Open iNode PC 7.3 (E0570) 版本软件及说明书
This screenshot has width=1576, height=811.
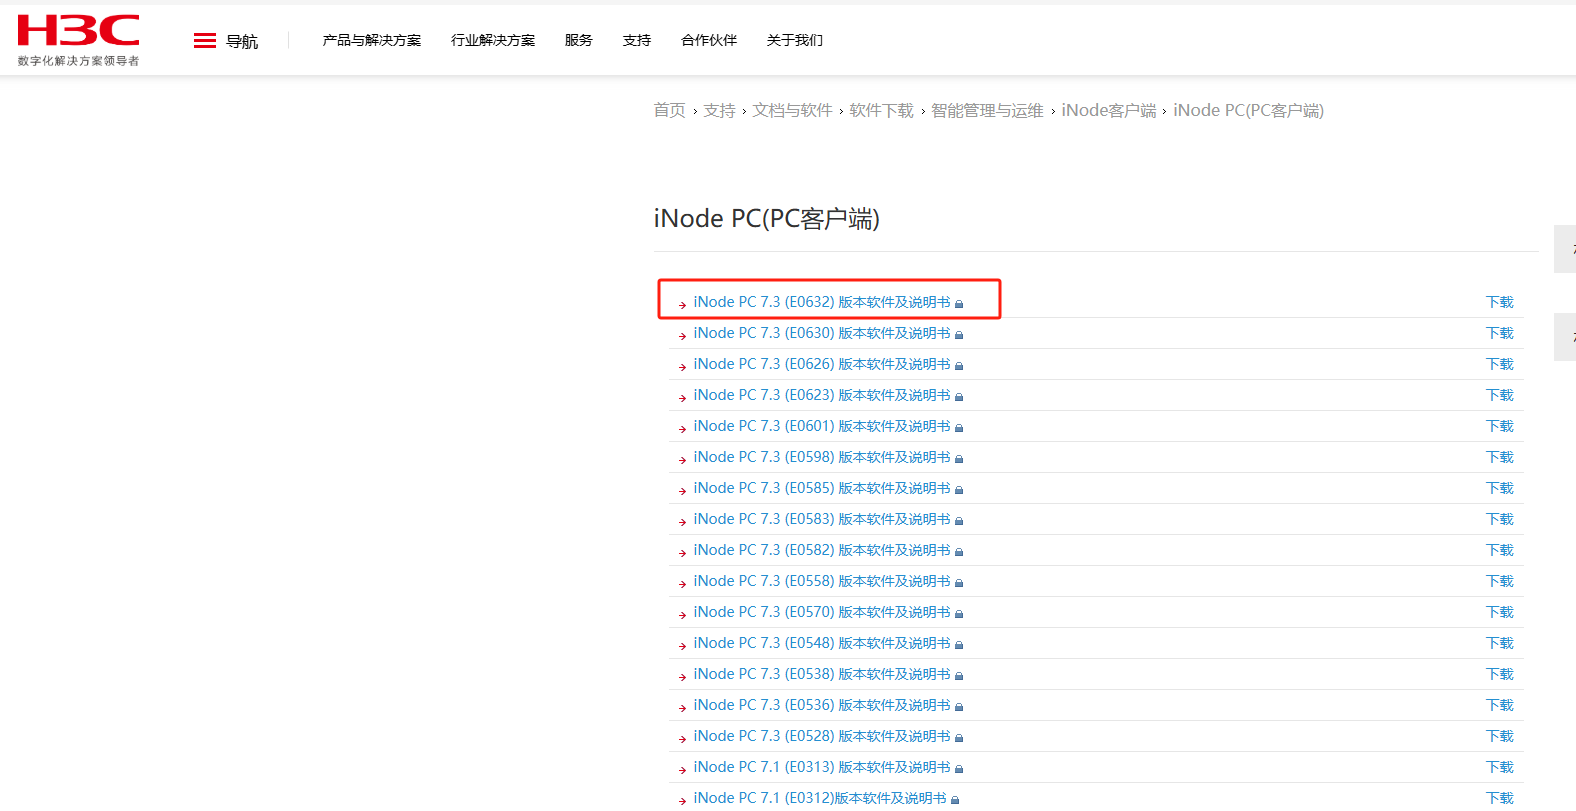822,612
